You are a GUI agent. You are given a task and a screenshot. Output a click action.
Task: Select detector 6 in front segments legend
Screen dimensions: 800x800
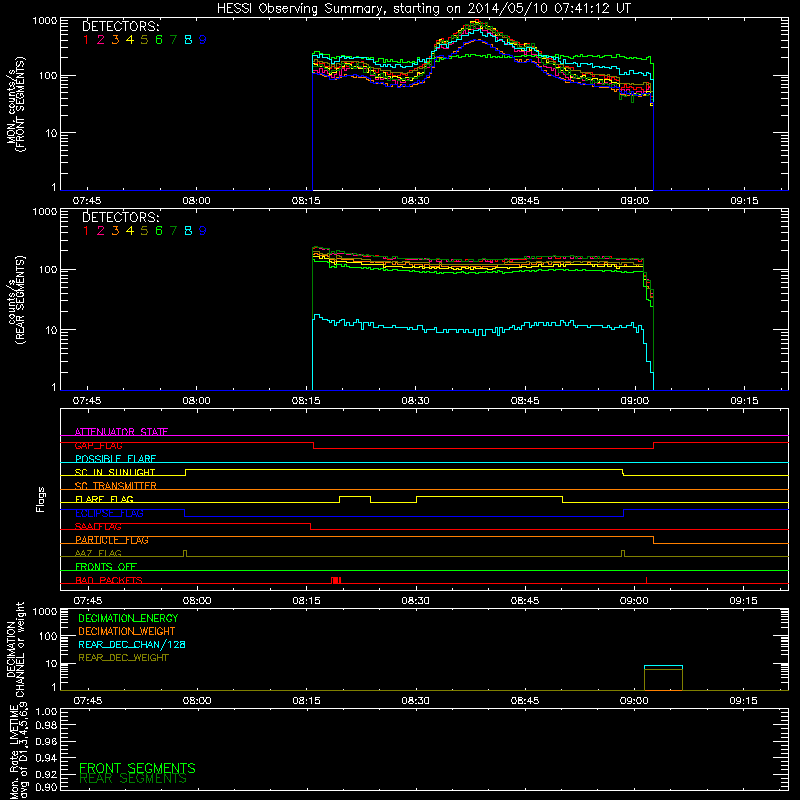[x=159, y=40]
